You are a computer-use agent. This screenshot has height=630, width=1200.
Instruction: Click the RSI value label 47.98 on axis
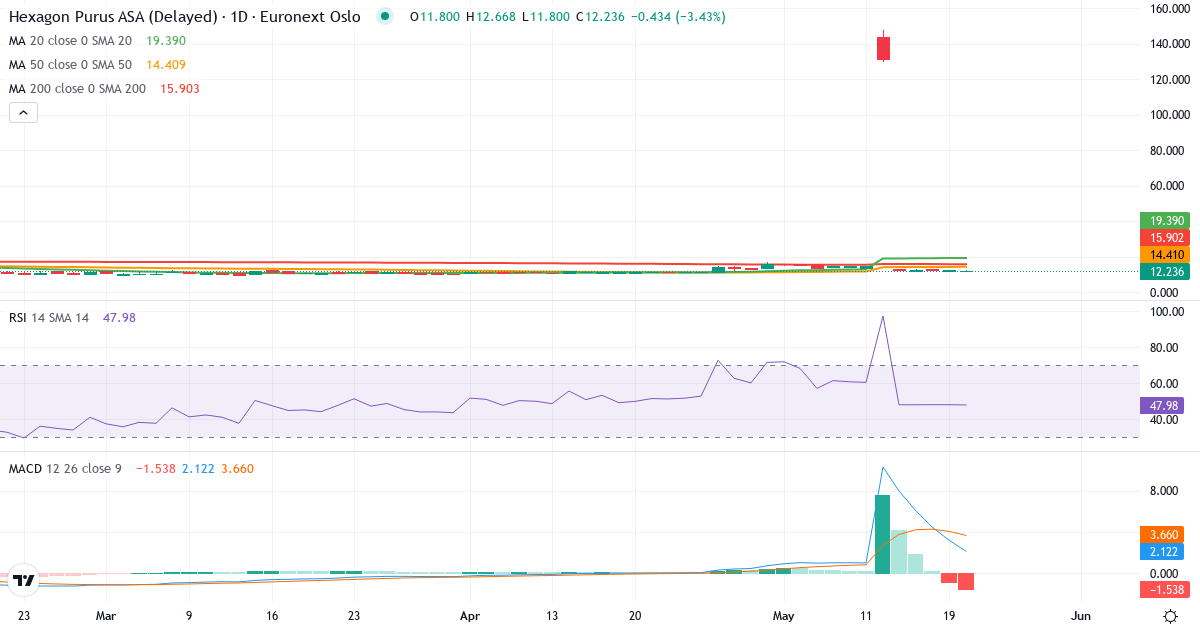1161,406
